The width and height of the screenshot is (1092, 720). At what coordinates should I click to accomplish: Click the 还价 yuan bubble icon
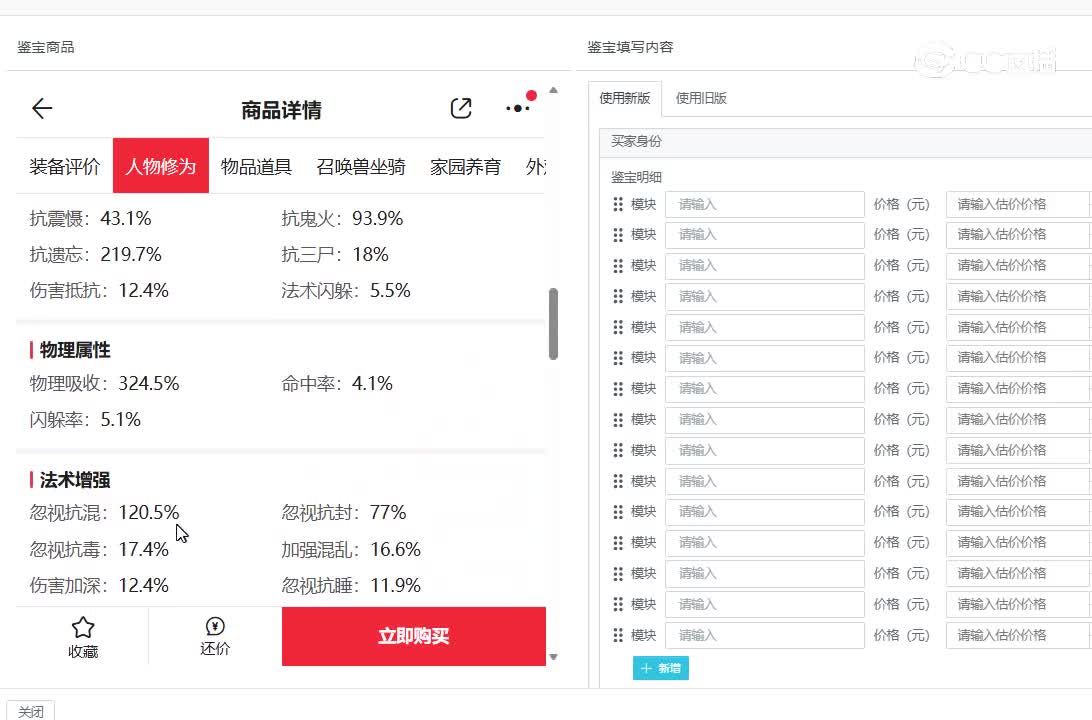pos(215,627)
